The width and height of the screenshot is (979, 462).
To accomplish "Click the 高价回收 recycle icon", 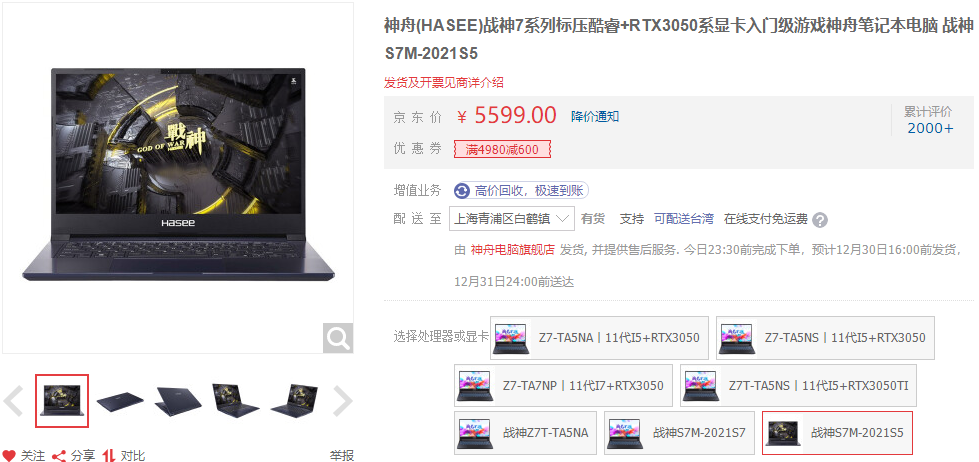I will [462, 190].
